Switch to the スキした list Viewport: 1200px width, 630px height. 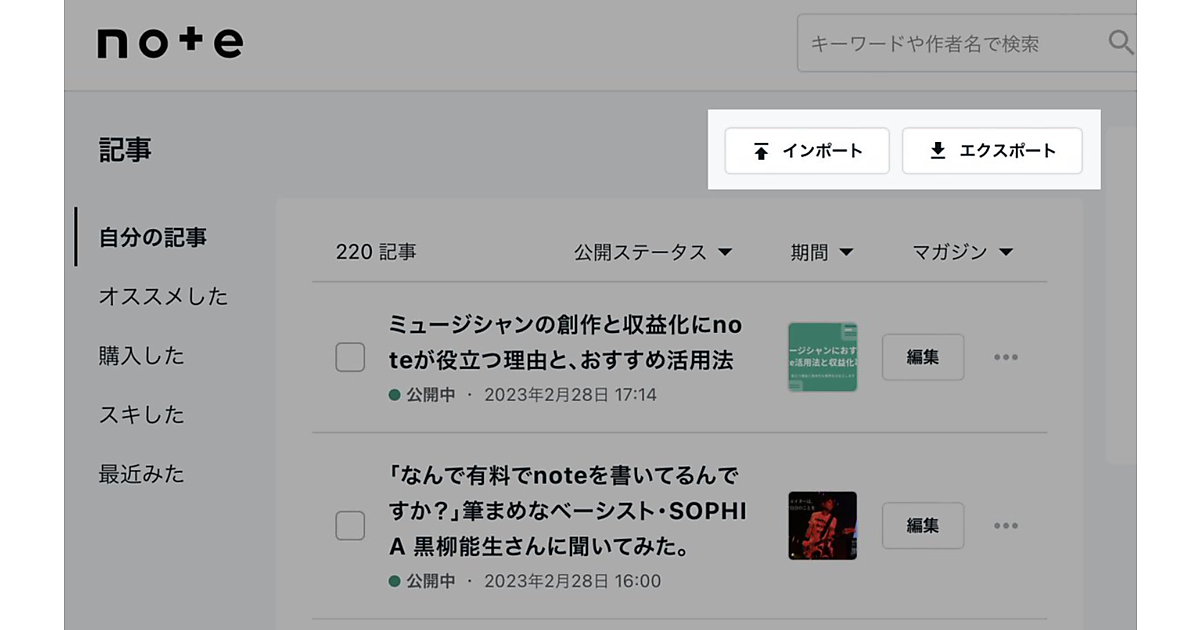(141, 414)
